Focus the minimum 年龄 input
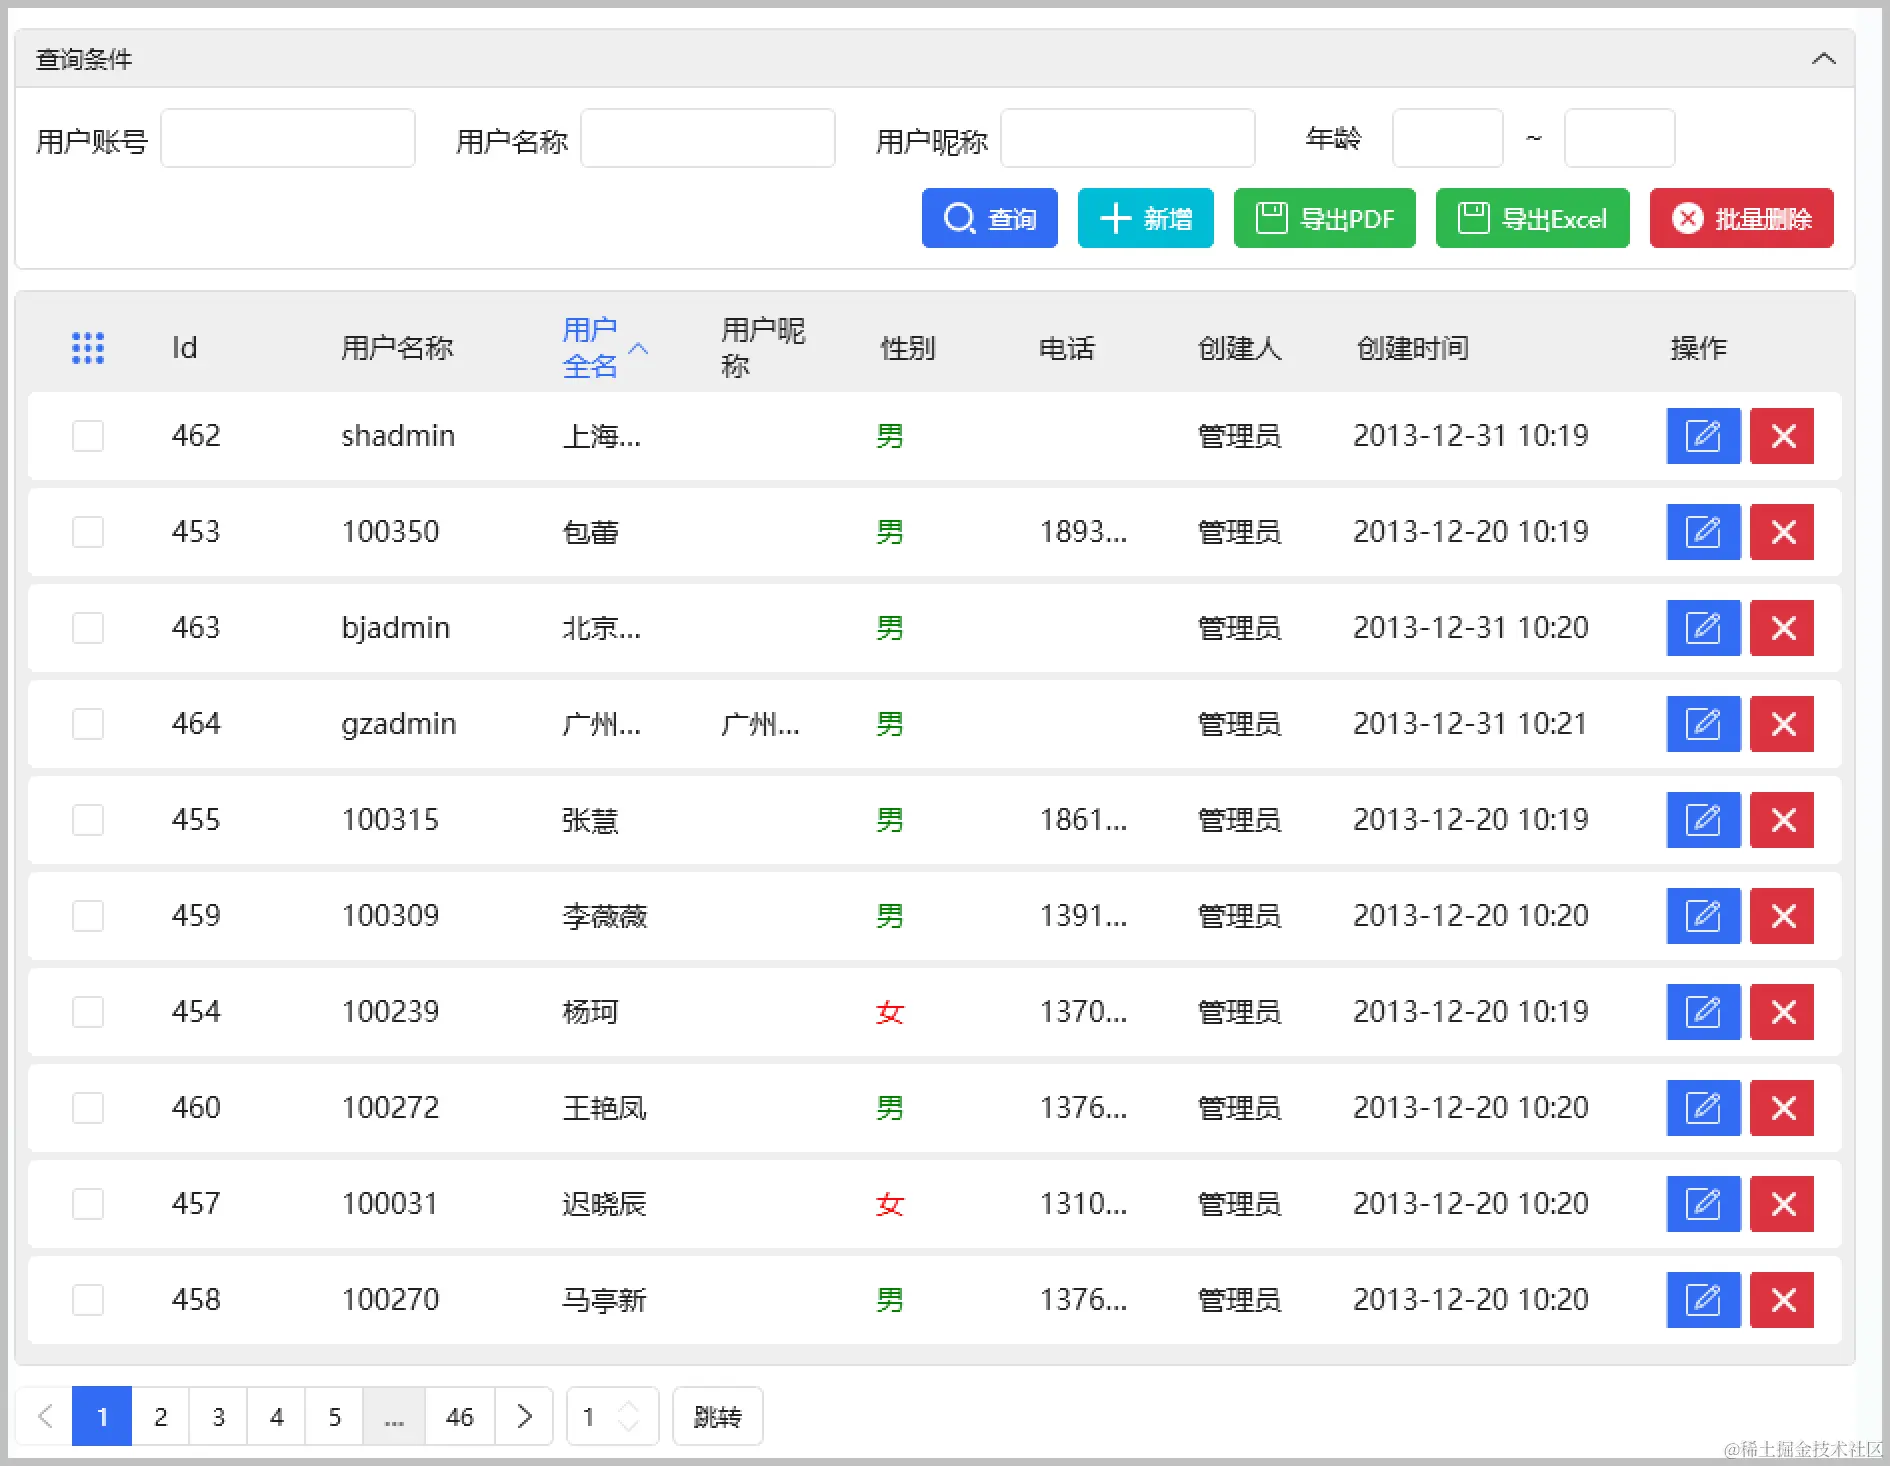 pos(1447,138)
